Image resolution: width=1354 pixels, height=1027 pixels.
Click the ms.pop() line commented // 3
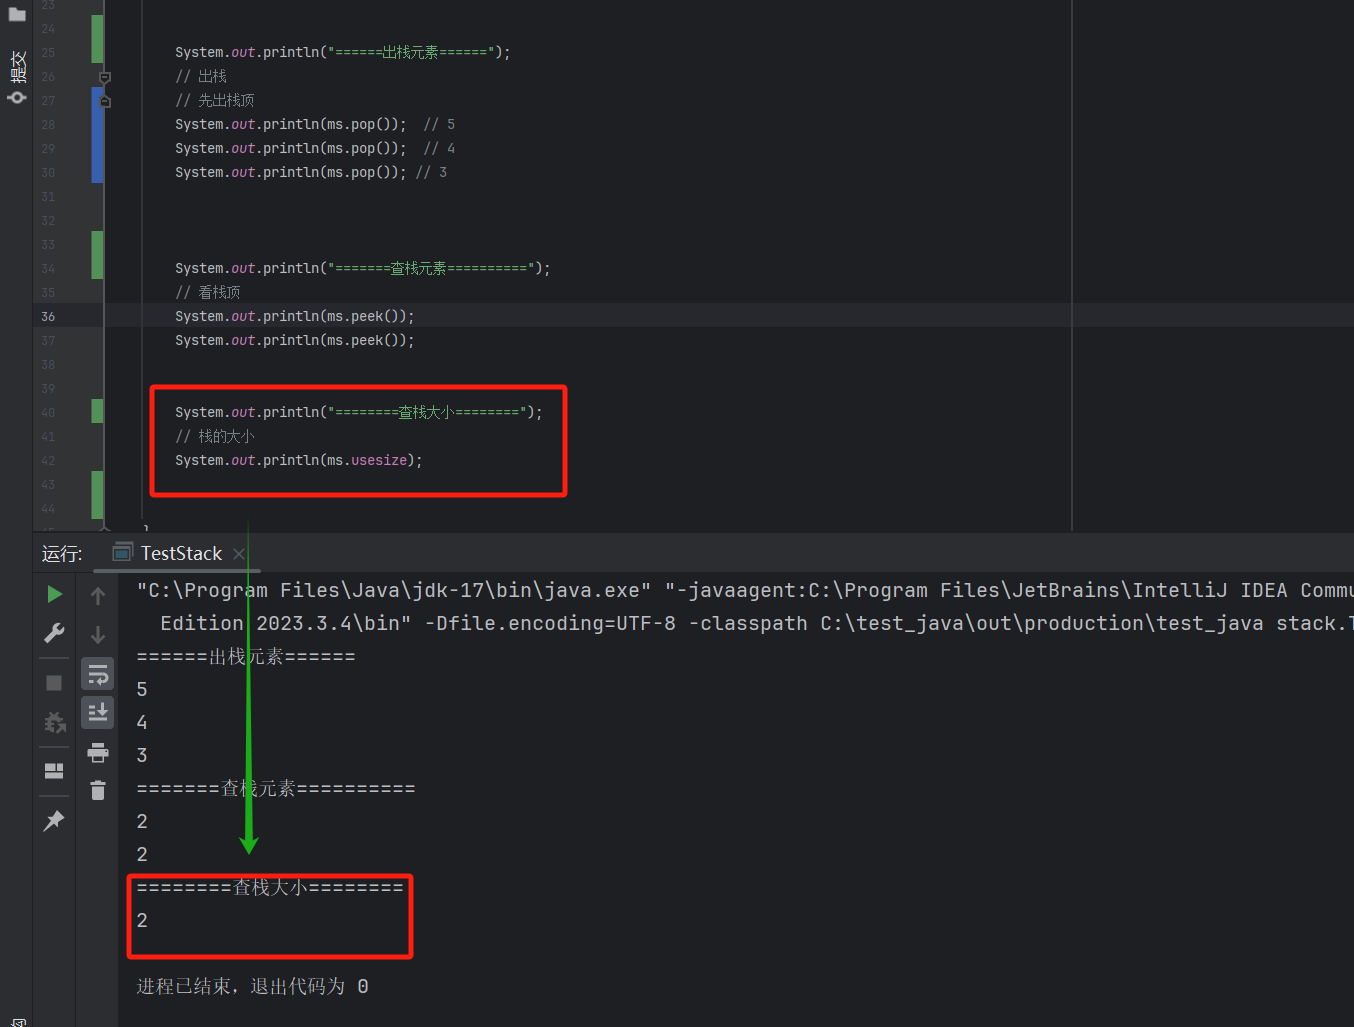click(x=310, y=172)
